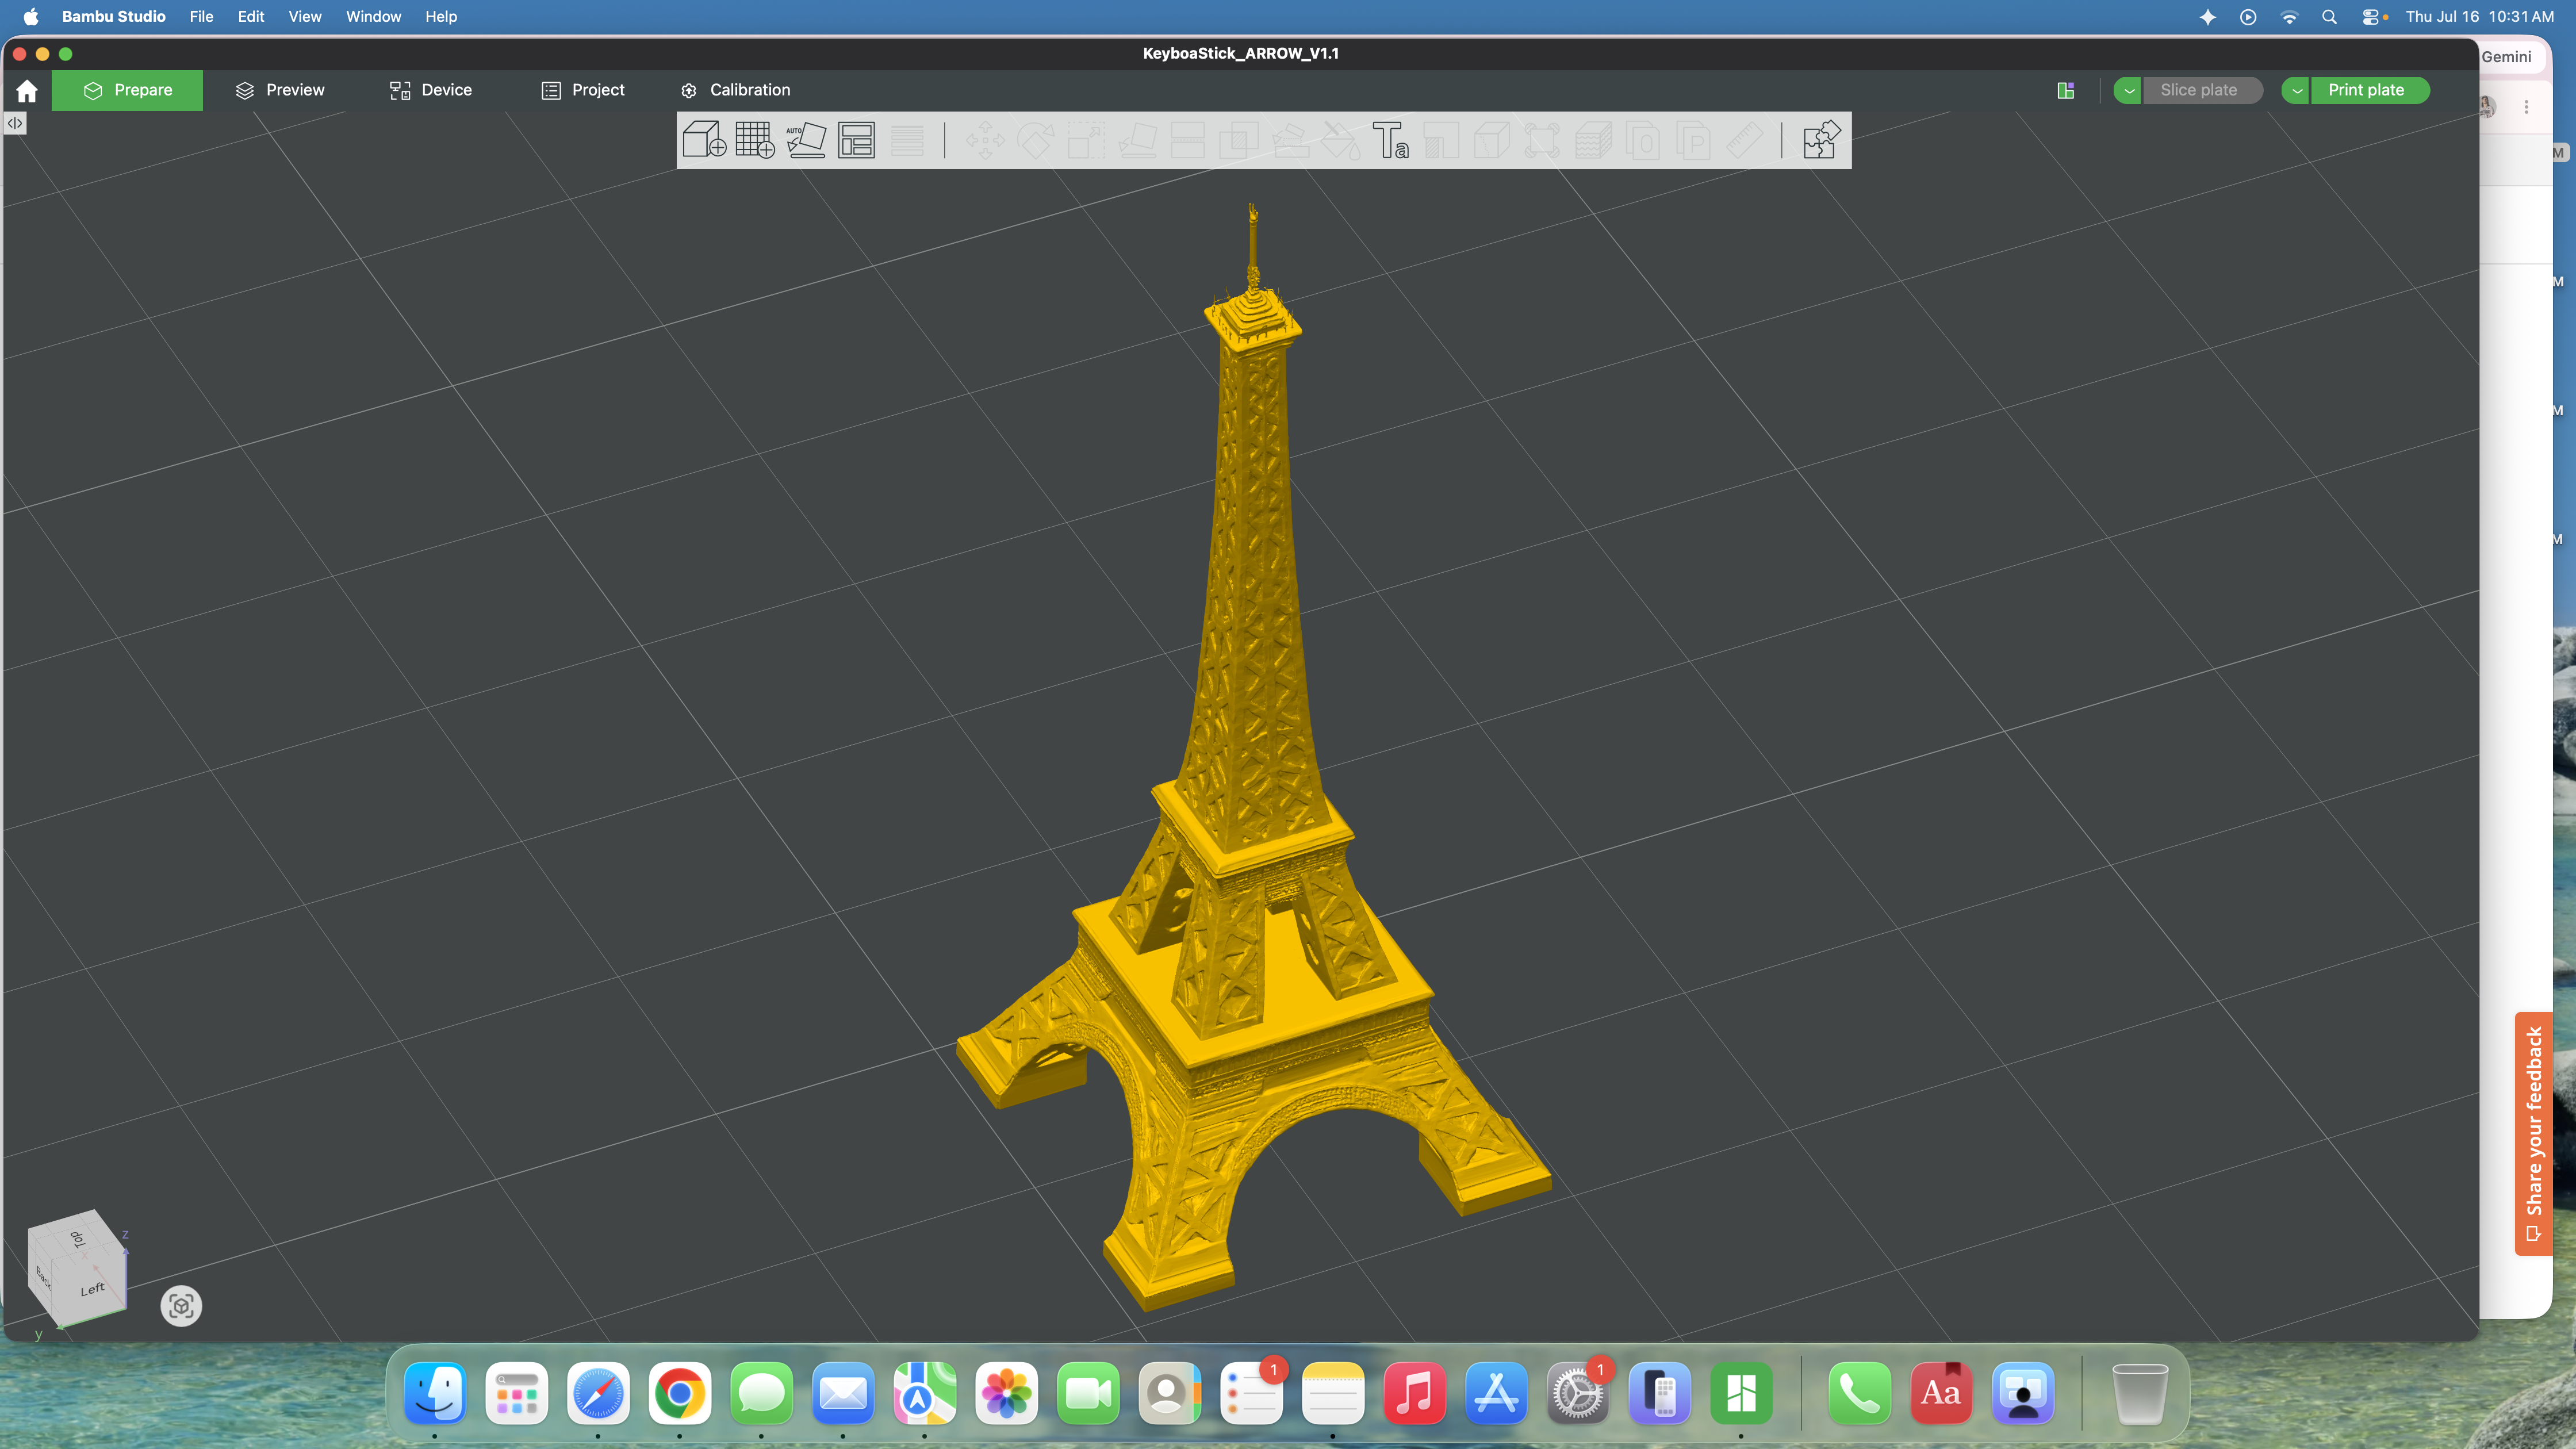The image size is (2576, 1449).
Task: Open the Project tab
Action: click(583, 90)
